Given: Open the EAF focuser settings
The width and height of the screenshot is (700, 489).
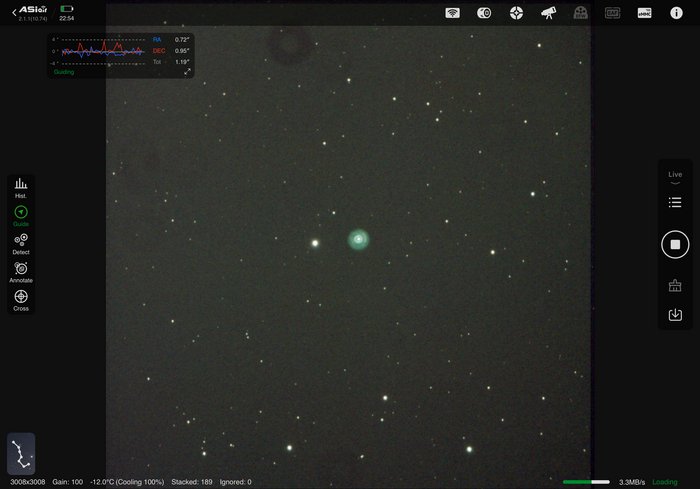Looking at the screenshot, I should (x=612, y=13).
